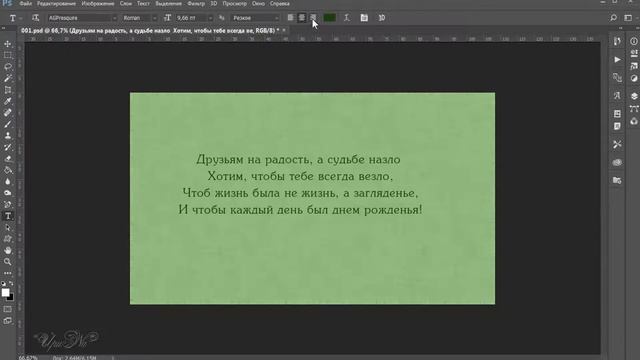
Task: Open the Слои menu
Action: click(126, 3)
